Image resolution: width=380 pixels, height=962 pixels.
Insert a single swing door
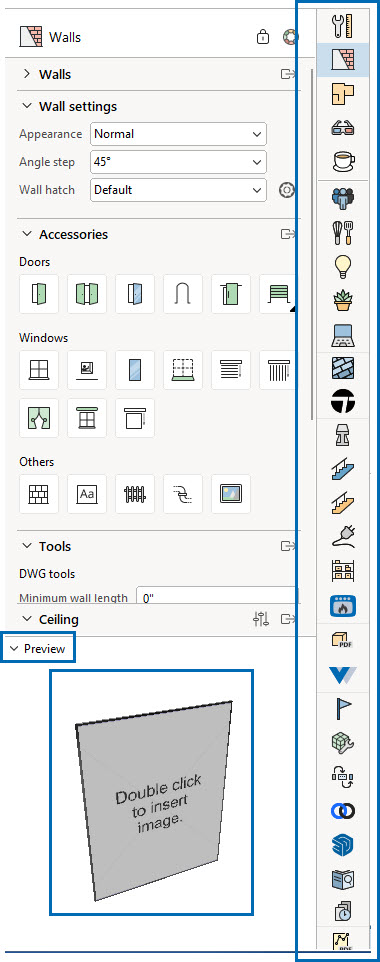click(39, 294)
